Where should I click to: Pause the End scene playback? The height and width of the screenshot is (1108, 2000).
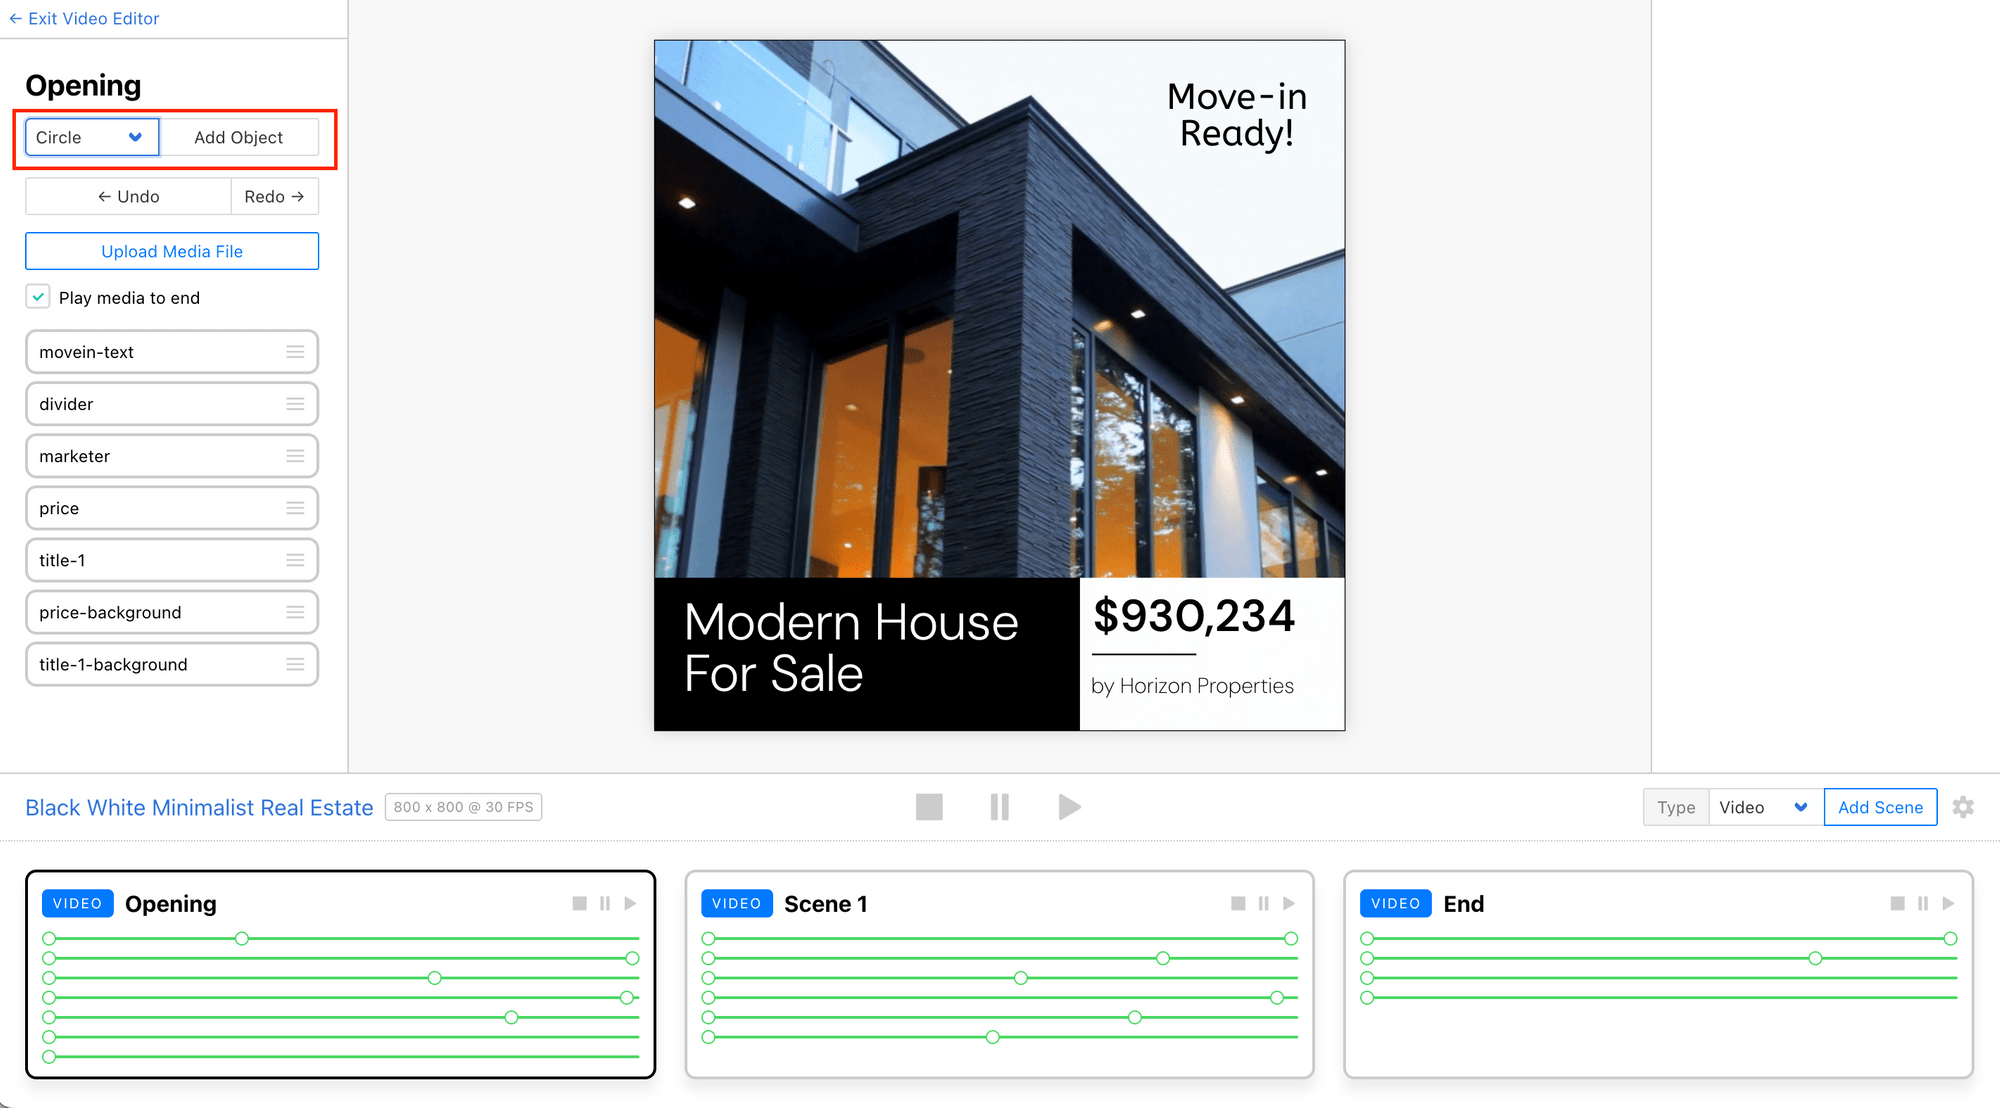click(x=1923, y=903)
